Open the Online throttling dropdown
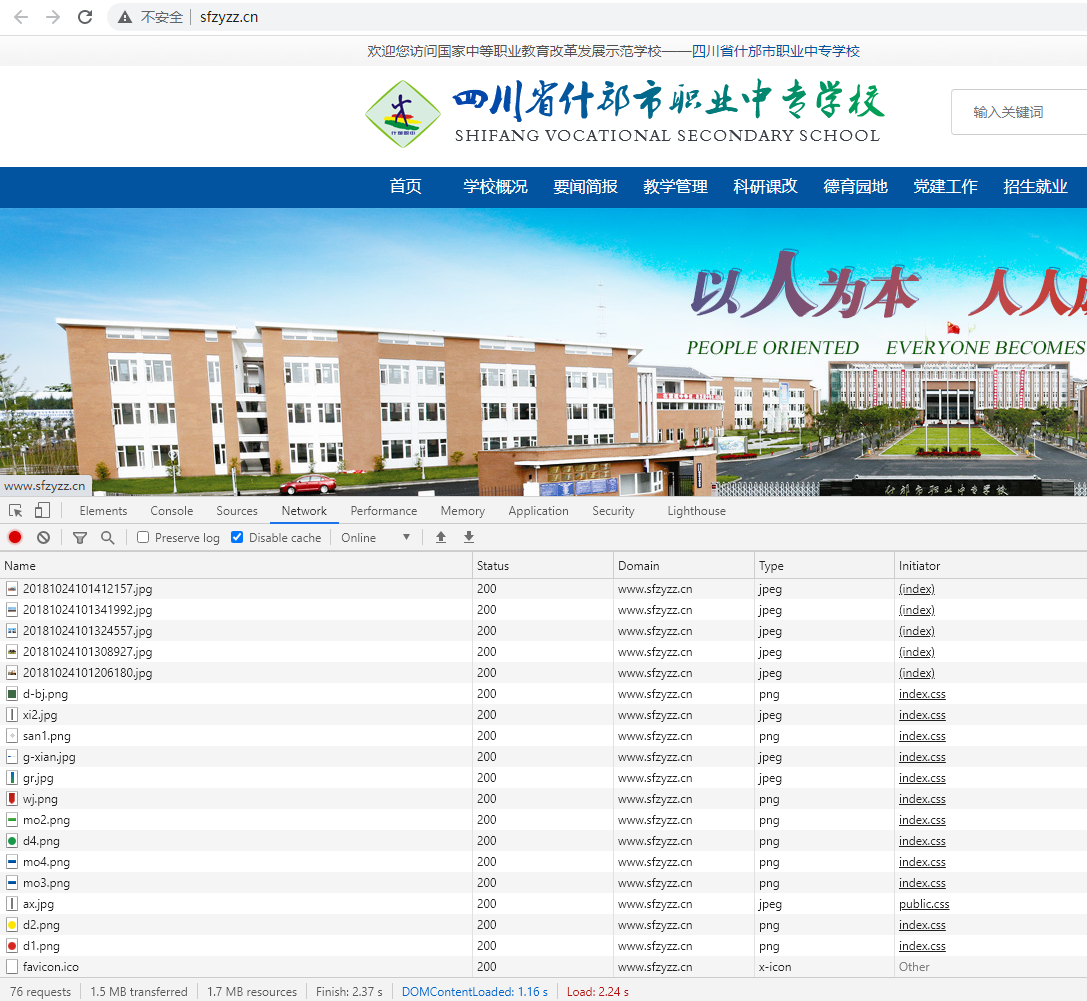 [x=376, y=538]
